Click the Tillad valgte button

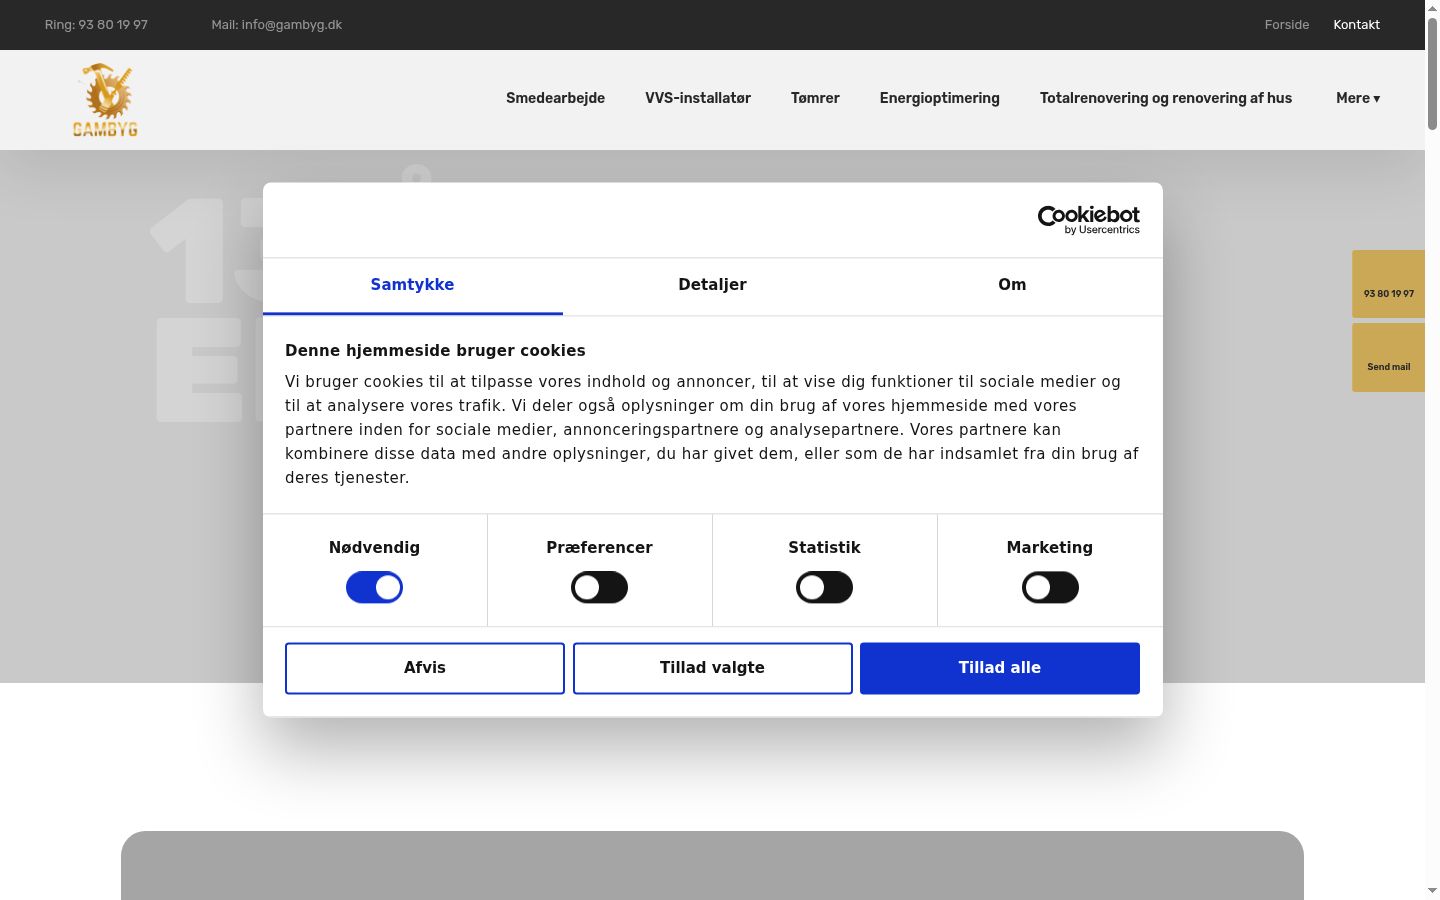coord(712,668)
